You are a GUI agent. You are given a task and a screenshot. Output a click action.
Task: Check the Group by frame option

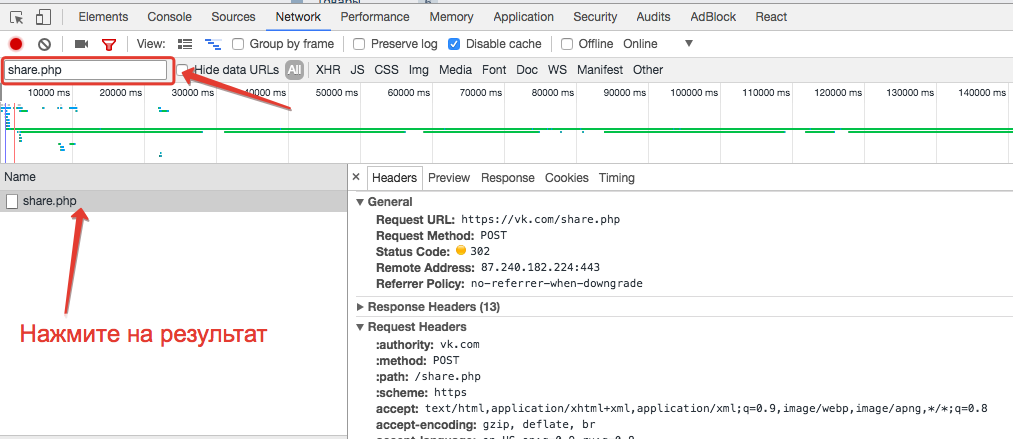(x=238, y=44)
